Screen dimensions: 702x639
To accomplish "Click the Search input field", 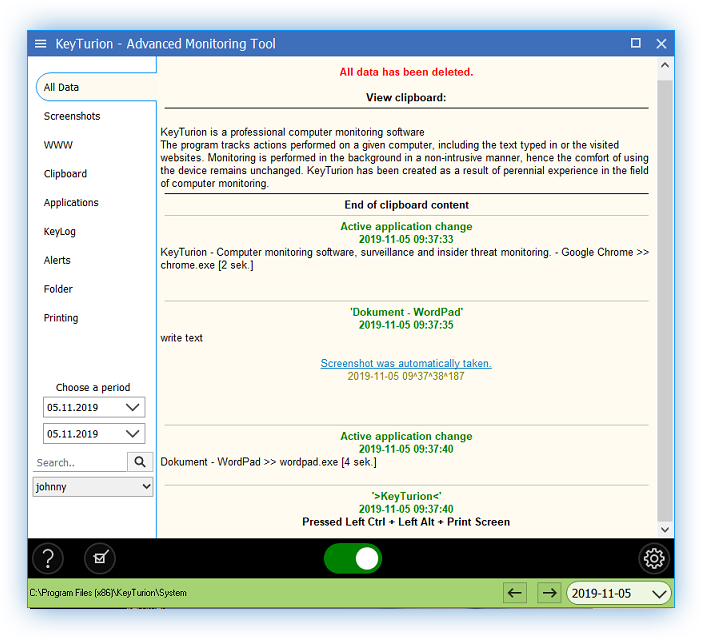I will pyautogui.click(x=80, y=462).
